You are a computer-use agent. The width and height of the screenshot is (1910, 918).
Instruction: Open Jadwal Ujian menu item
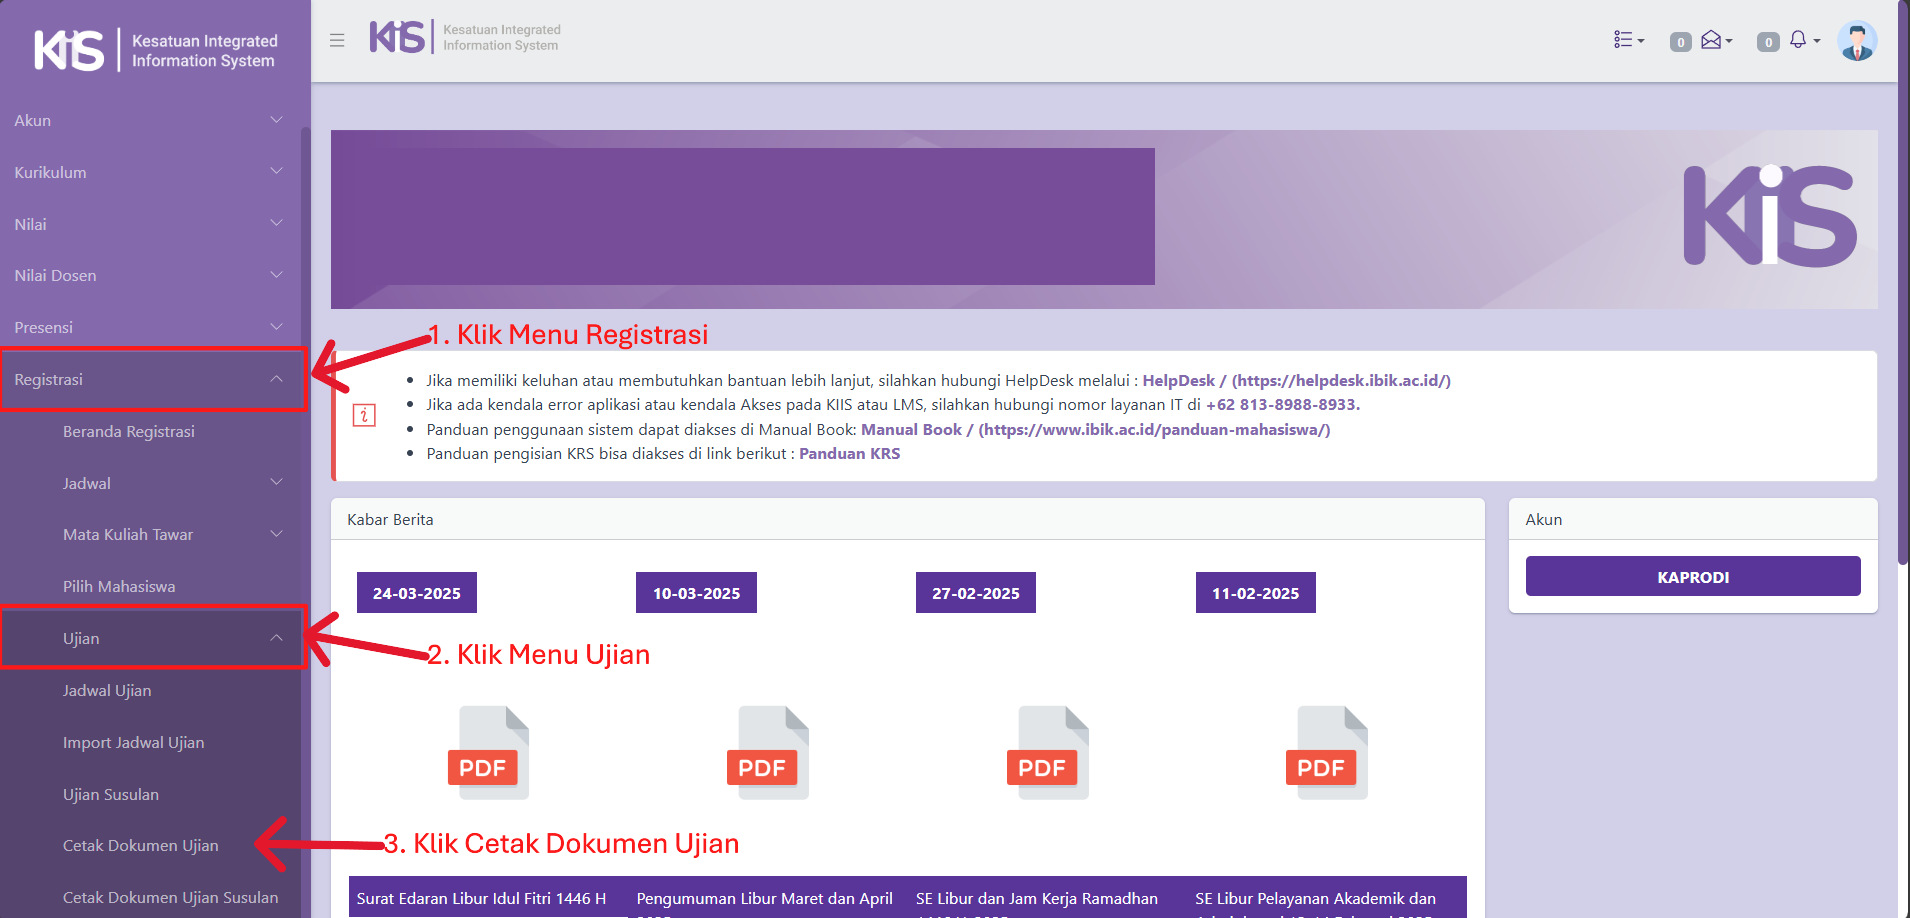[107, 690]
